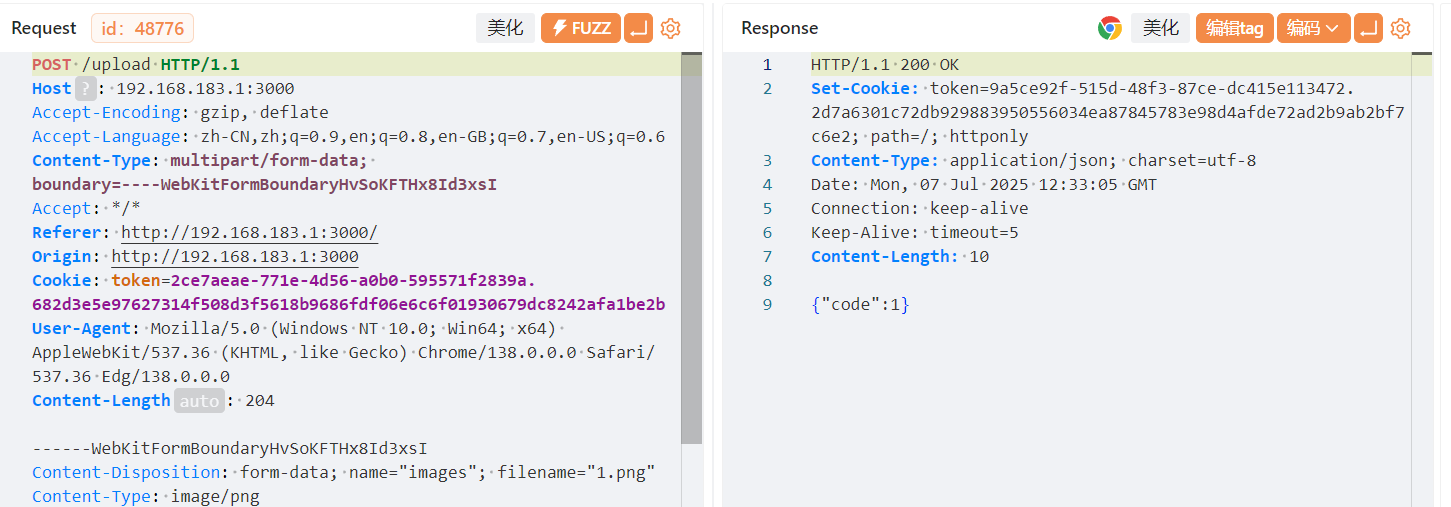Open the Referer URL link
The image size is (1451, 507).
pos(250,232)
